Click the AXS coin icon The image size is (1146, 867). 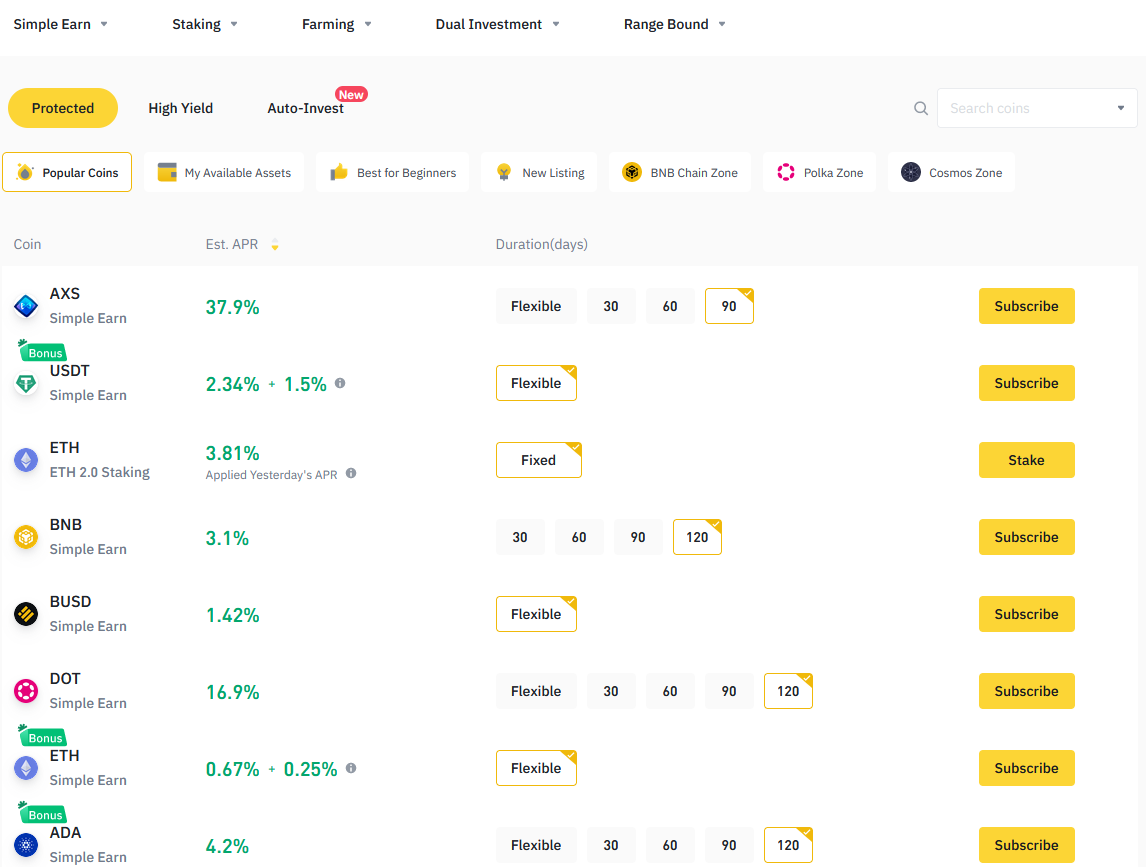(26, 307)
